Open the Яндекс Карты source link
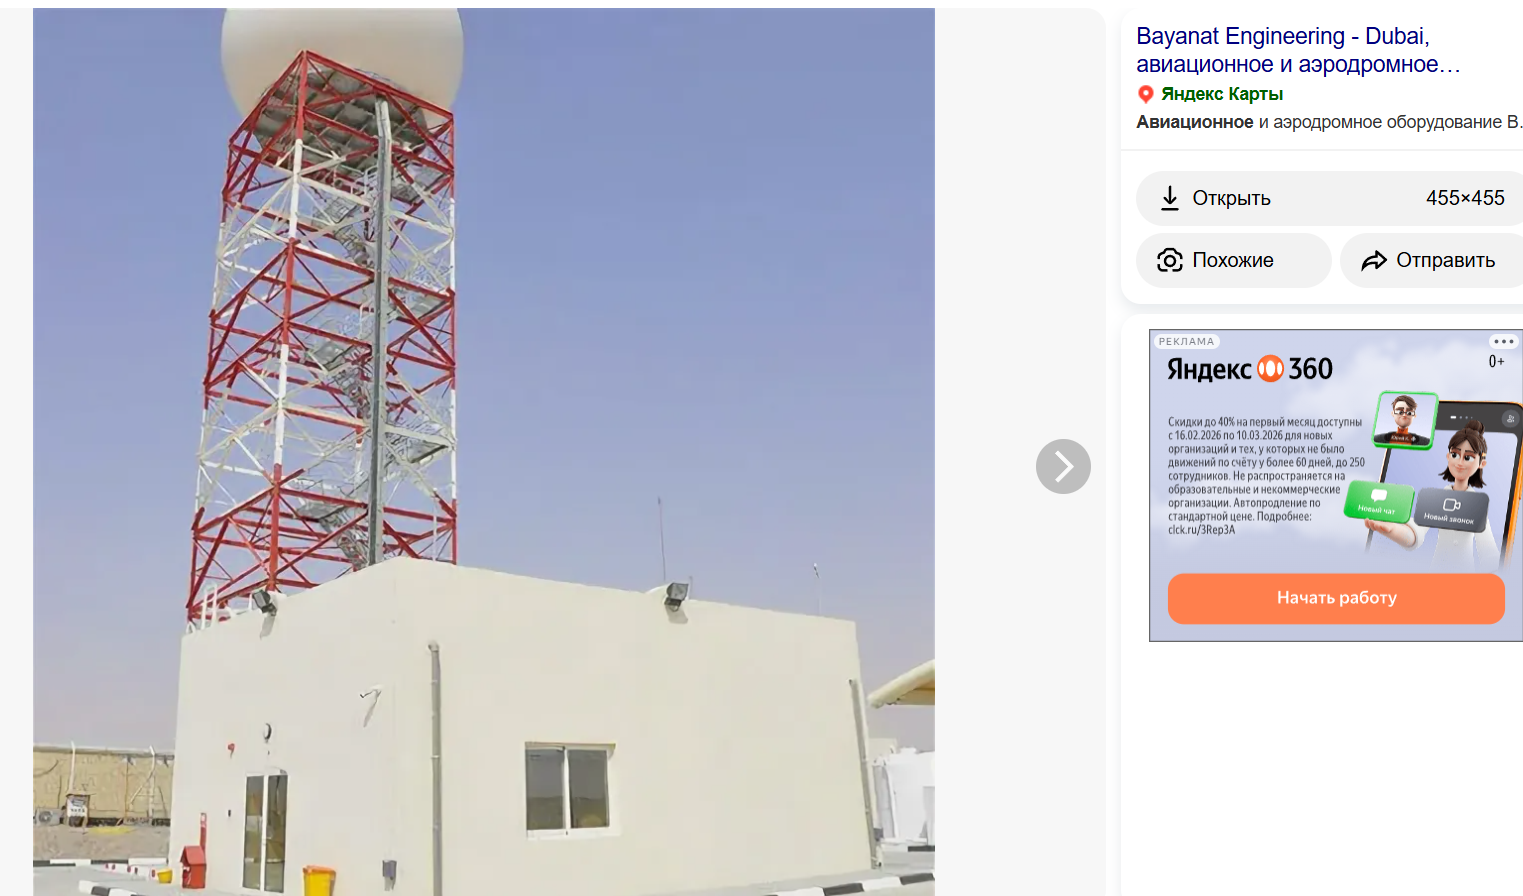 coord(1222,94)
